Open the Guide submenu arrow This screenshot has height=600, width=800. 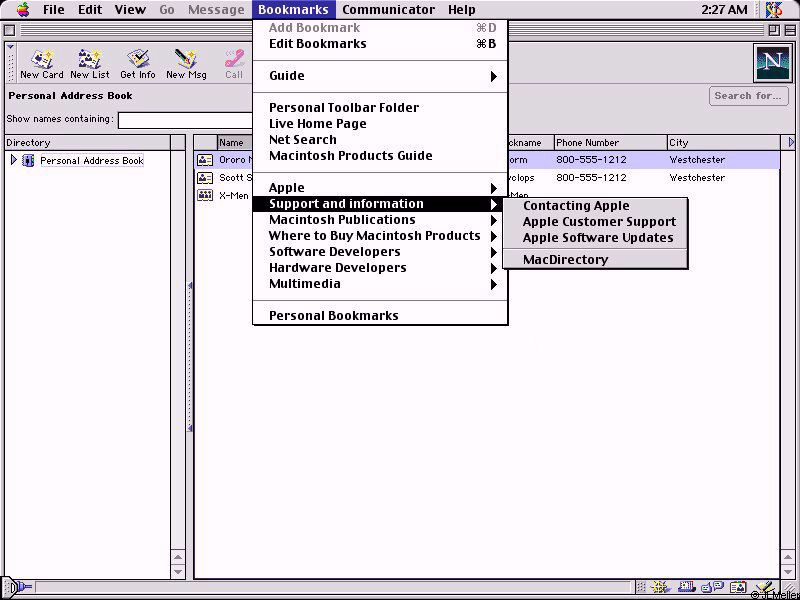coord(493,76)
